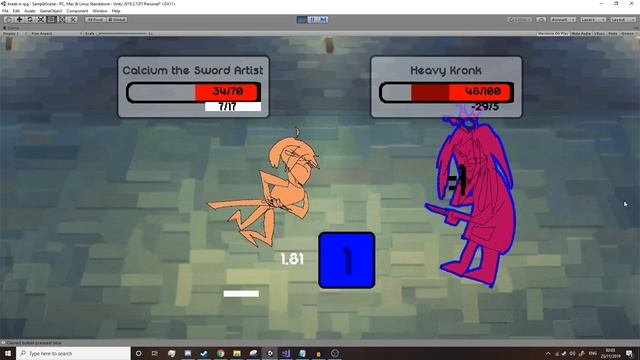This screenshot has width=640, height=360.
Task: Switch to Visual Studio in the taskbar
Action: pyautogui.click(x=286, y=353)
